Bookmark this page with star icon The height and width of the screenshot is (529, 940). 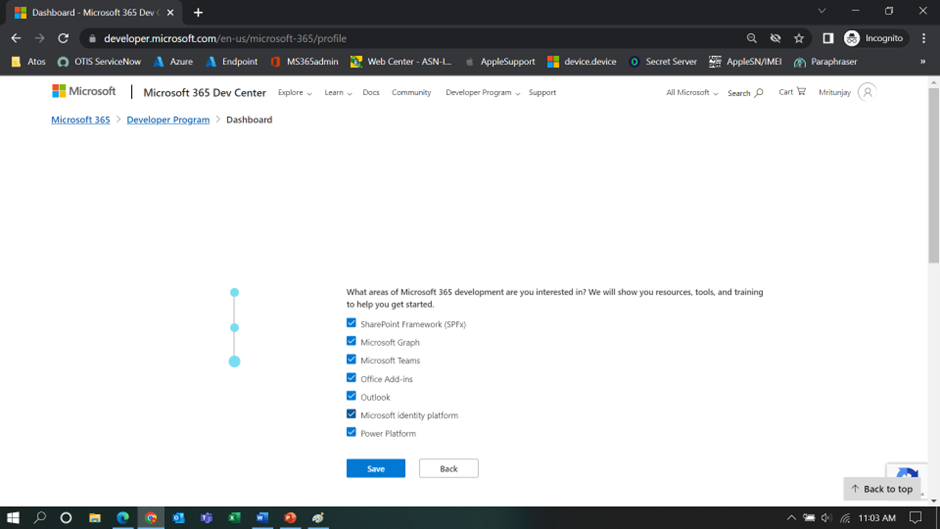(799, 38)
